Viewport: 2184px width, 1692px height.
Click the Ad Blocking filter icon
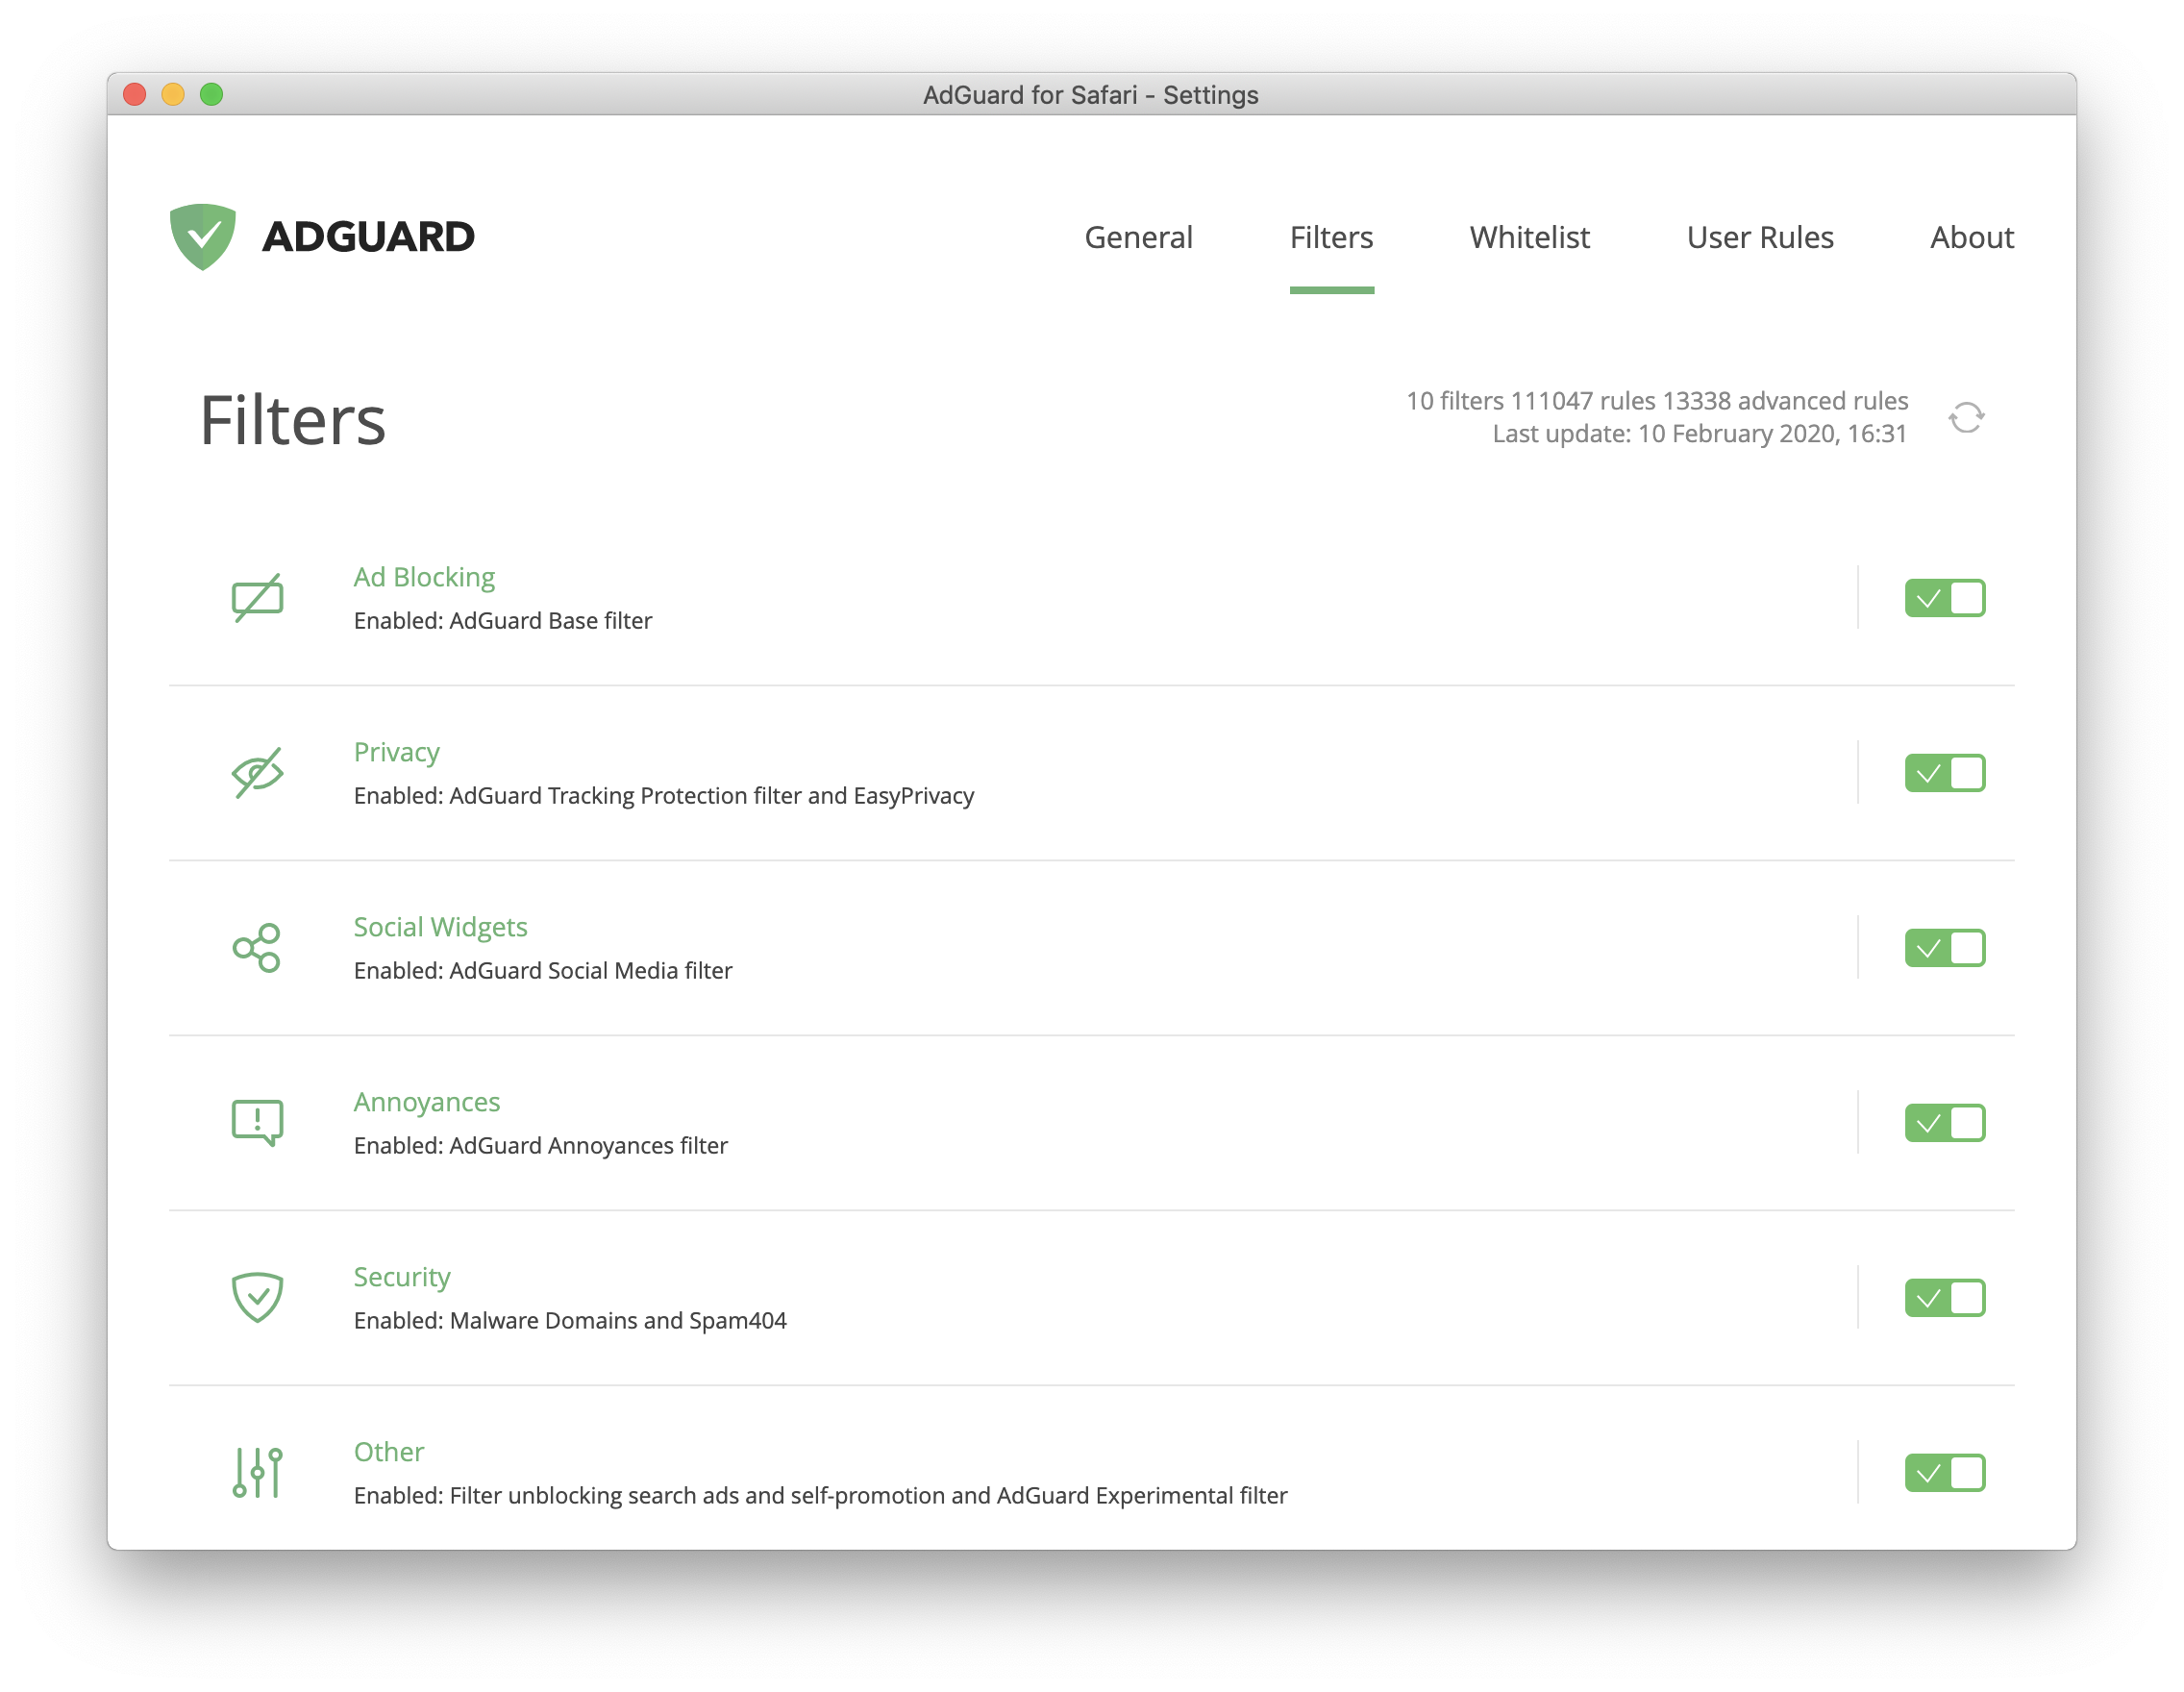(x=257, y=594)
